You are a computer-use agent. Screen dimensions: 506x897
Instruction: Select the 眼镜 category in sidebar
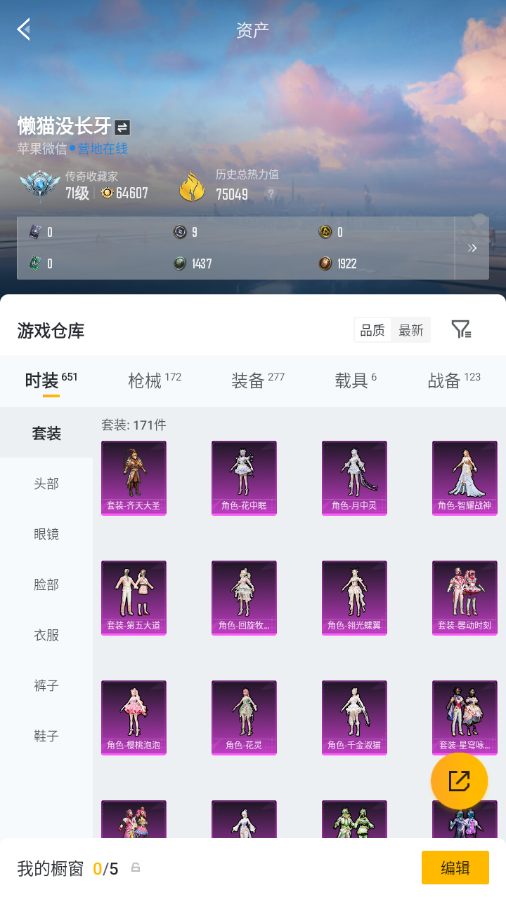46,534
